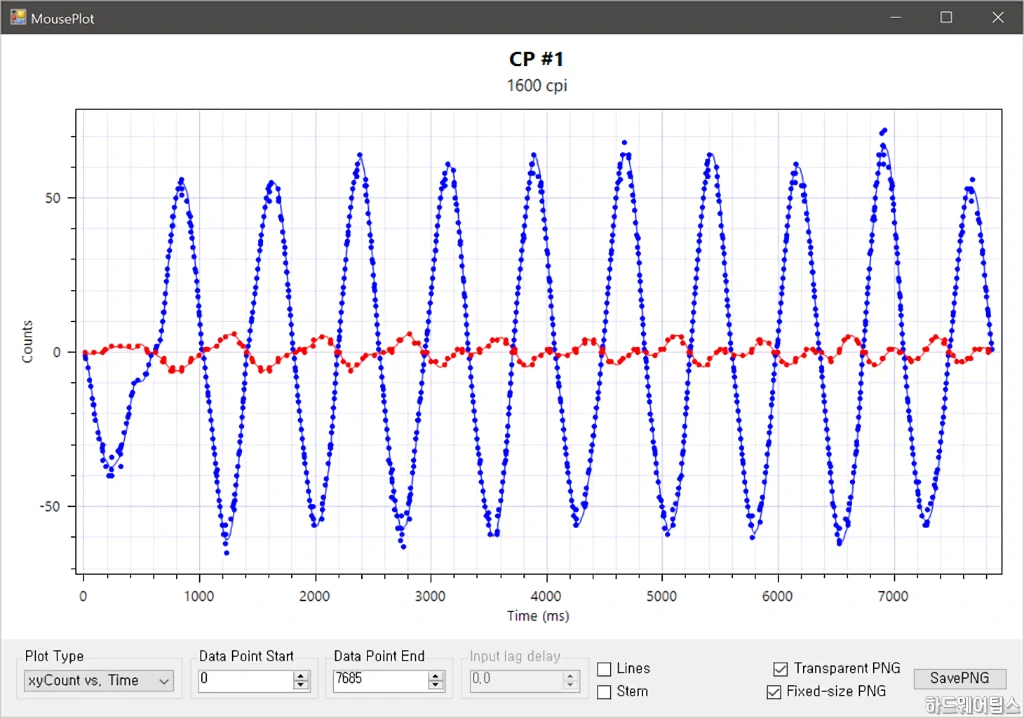
Task: Click the y-axis tick label 50
Action: 52,198
